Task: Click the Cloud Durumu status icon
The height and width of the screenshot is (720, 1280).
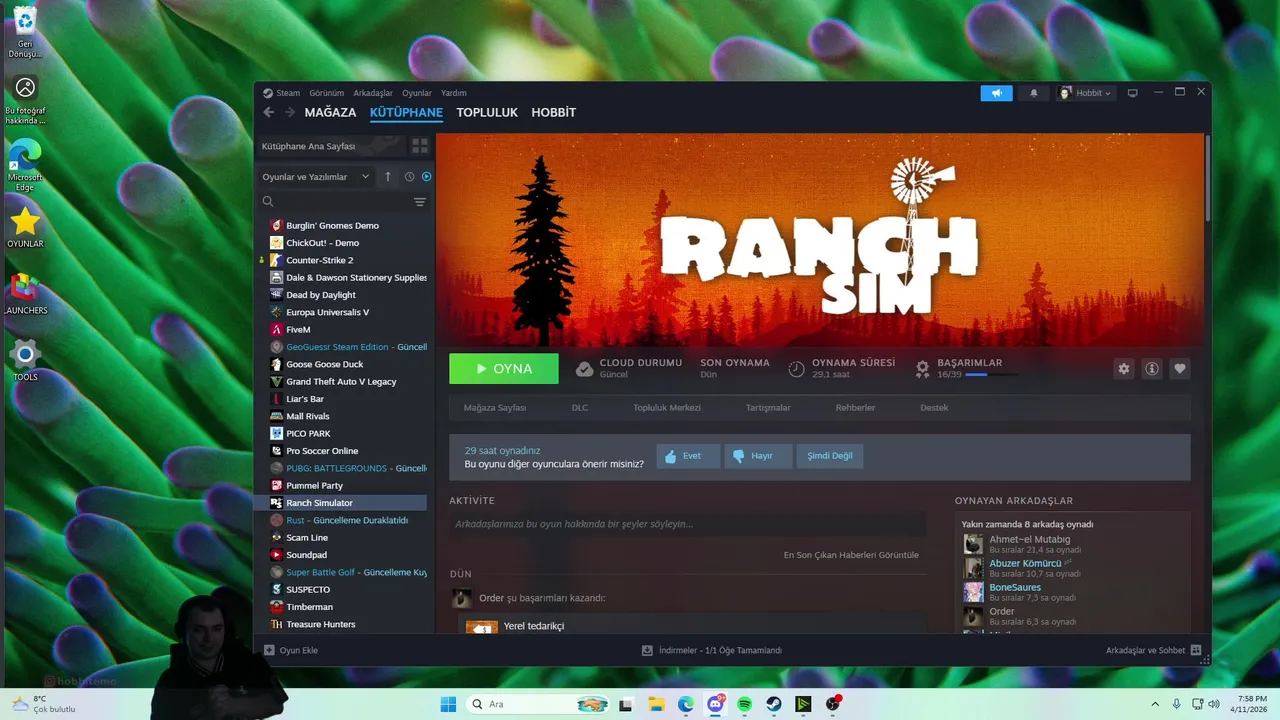Action: tap(584, 369)
